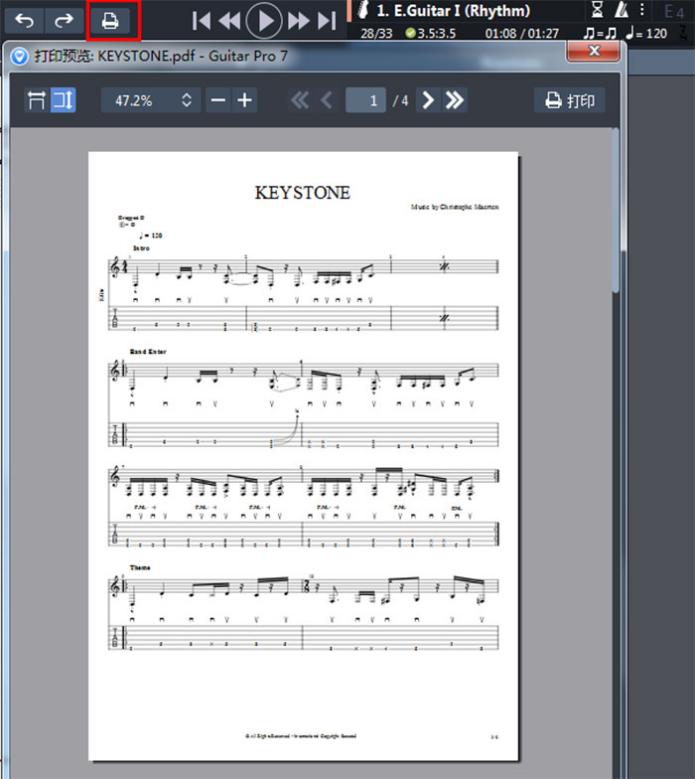Skip to the last preview page

click(x=455, y=100)
